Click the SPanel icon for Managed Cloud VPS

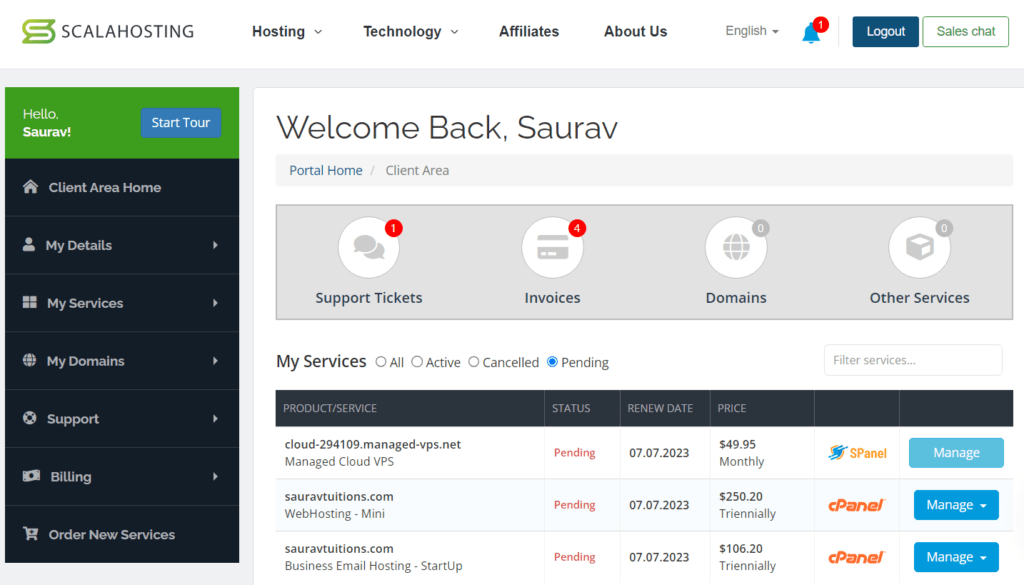click(857, 452)
